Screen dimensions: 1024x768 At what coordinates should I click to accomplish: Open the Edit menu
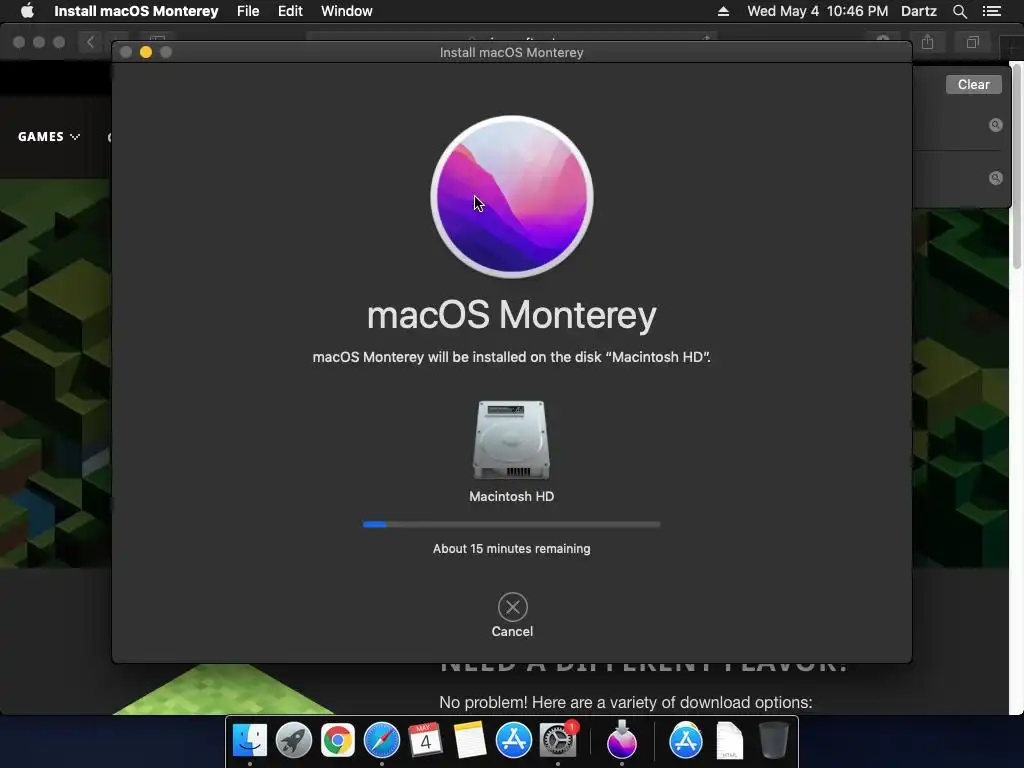coord(290,11)
